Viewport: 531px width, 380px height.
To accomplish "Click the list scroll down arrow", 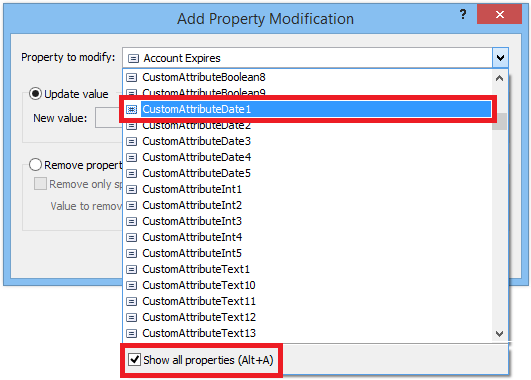I will (499, 334).
